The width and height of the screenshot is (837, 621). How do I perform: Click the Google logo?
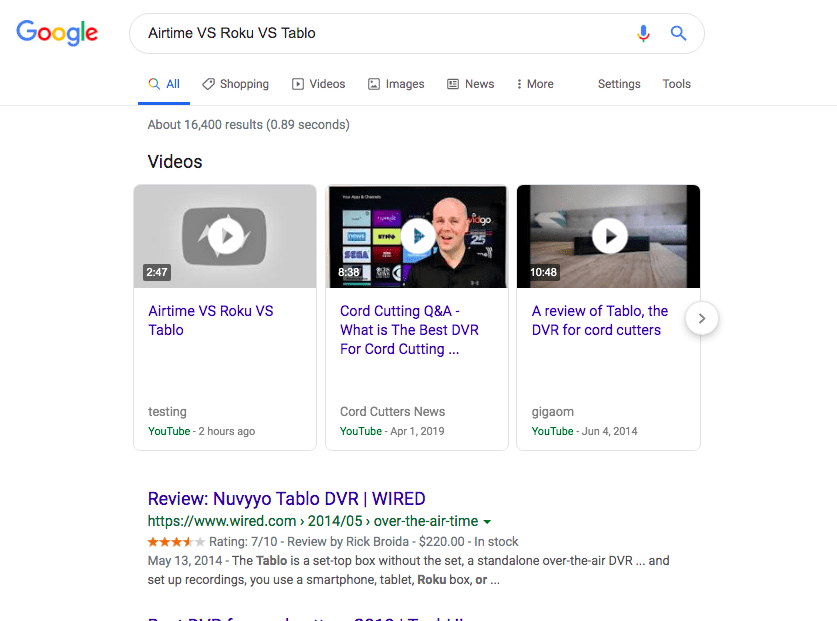coord(57,33)
